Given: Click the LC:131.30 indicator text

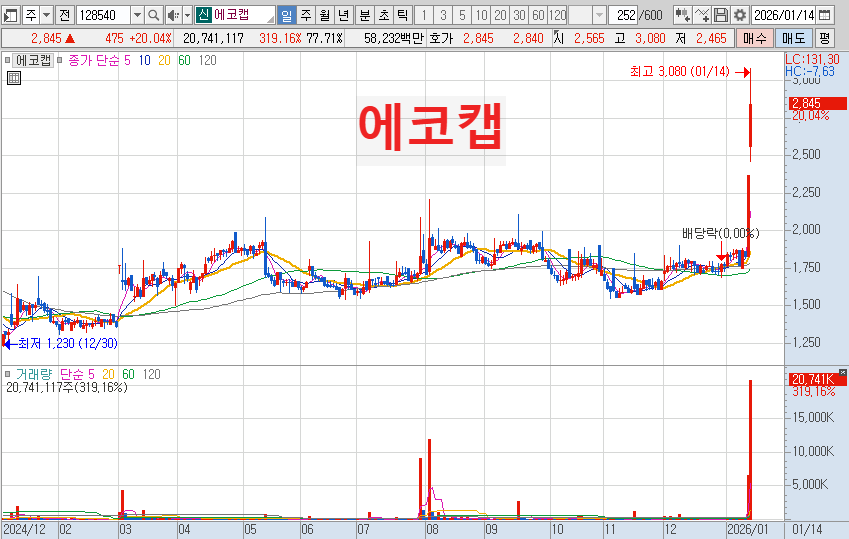Looking at the screenshot, I should click(x=812, y=60).
